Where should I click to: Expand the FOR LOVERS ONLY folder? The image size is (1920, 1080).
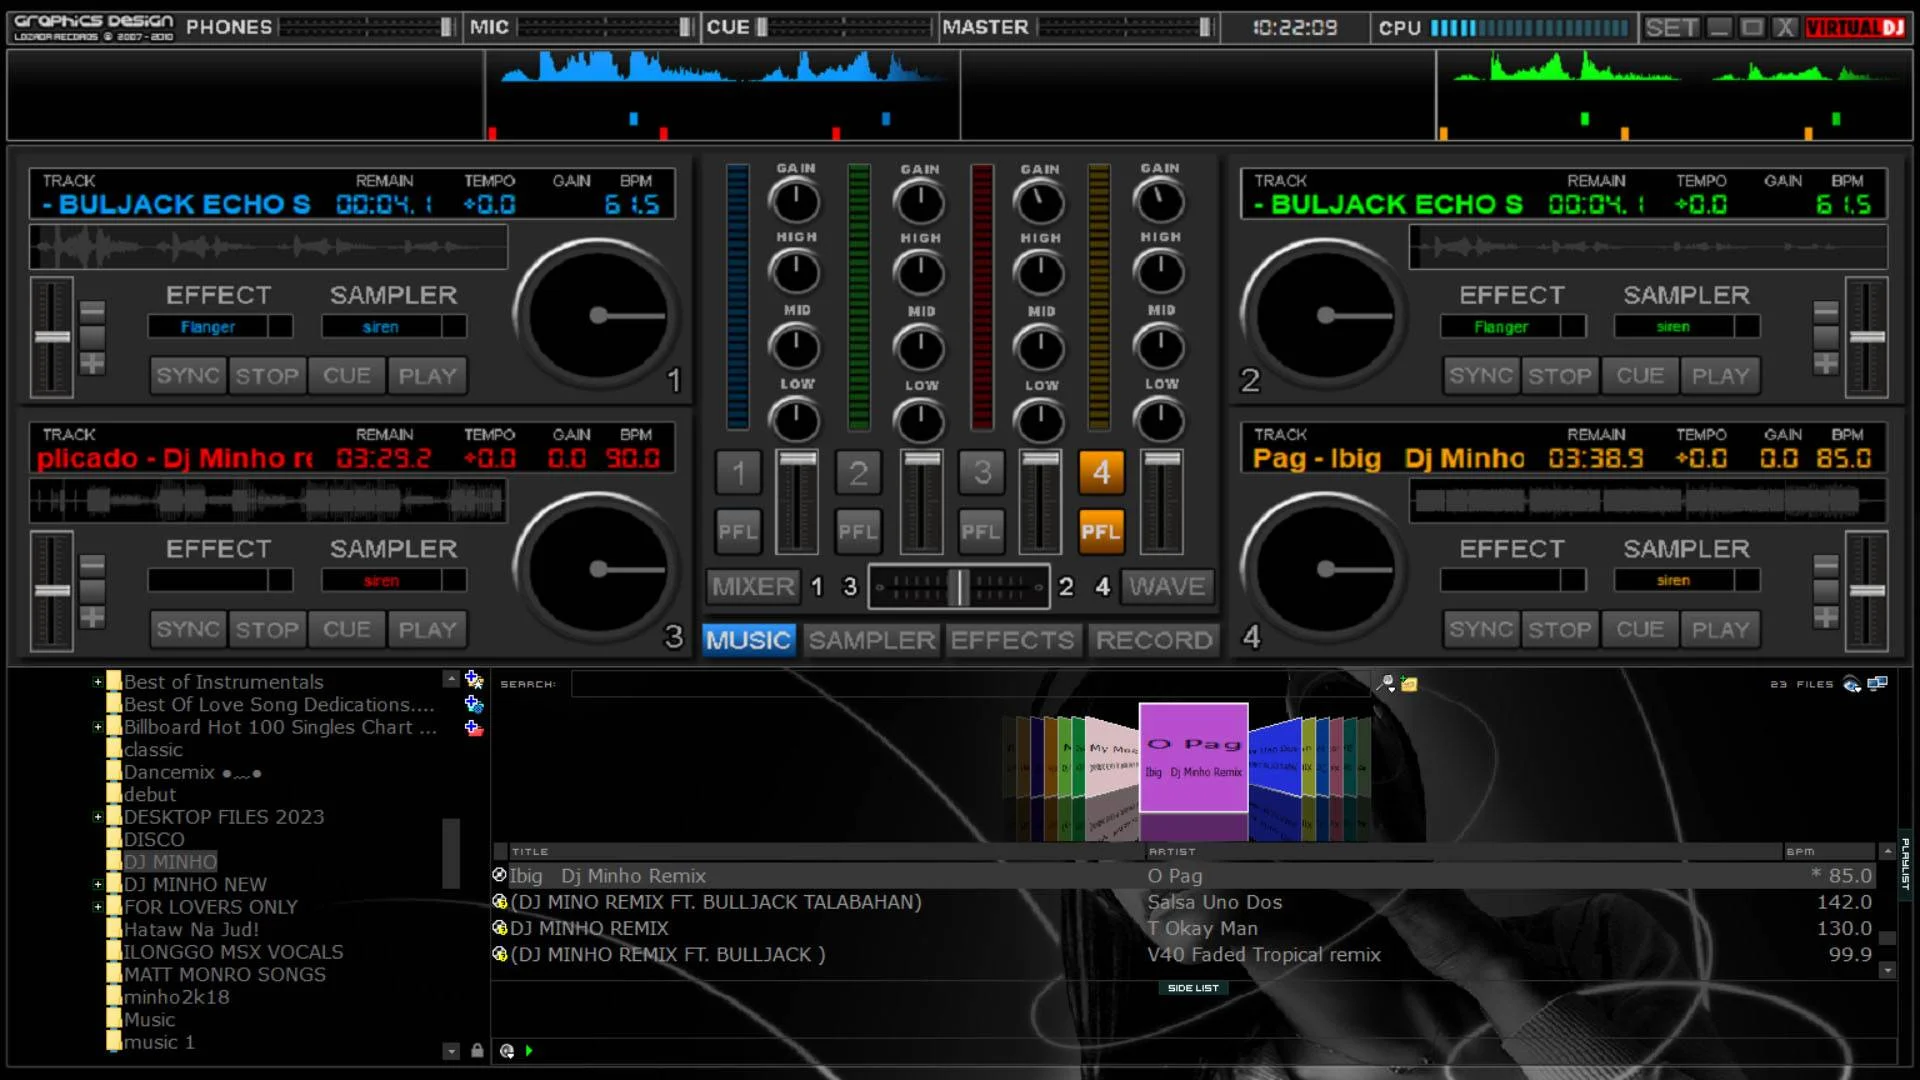(97, 907)
